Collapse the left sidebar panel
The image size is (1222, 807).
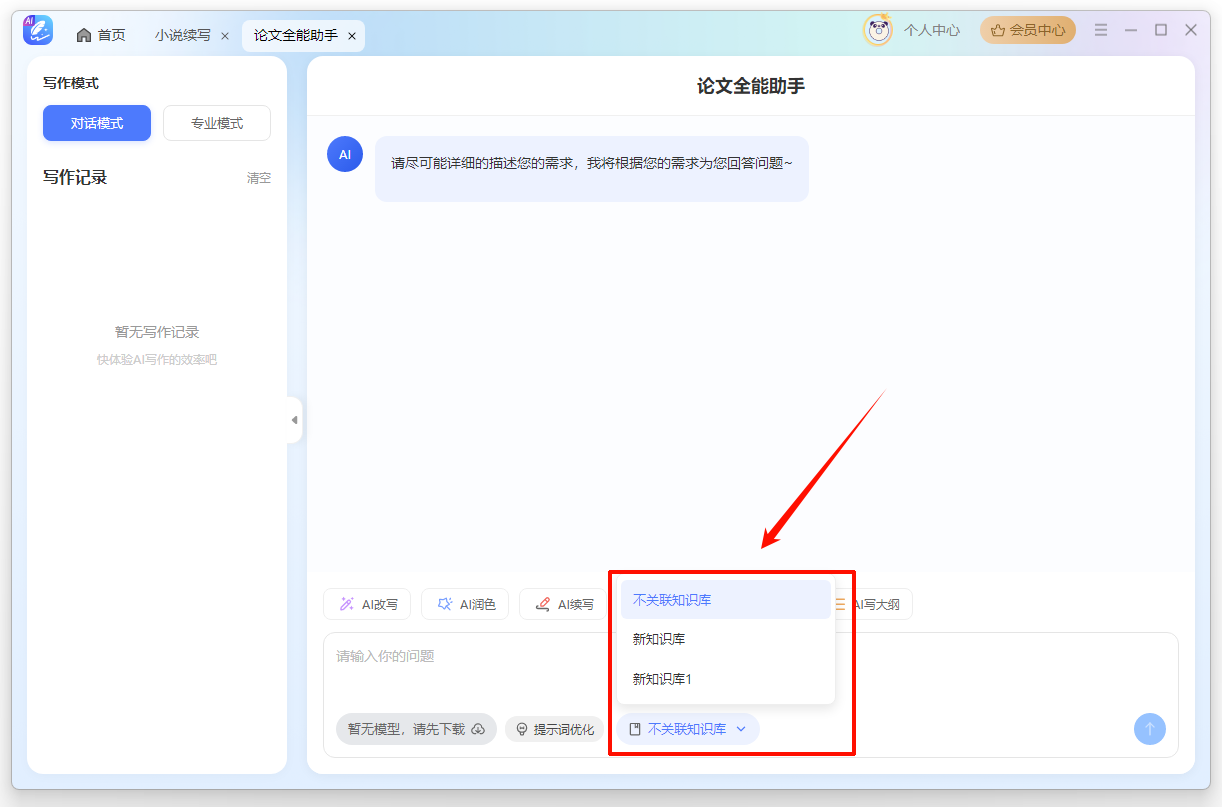[x=295, y=420]
